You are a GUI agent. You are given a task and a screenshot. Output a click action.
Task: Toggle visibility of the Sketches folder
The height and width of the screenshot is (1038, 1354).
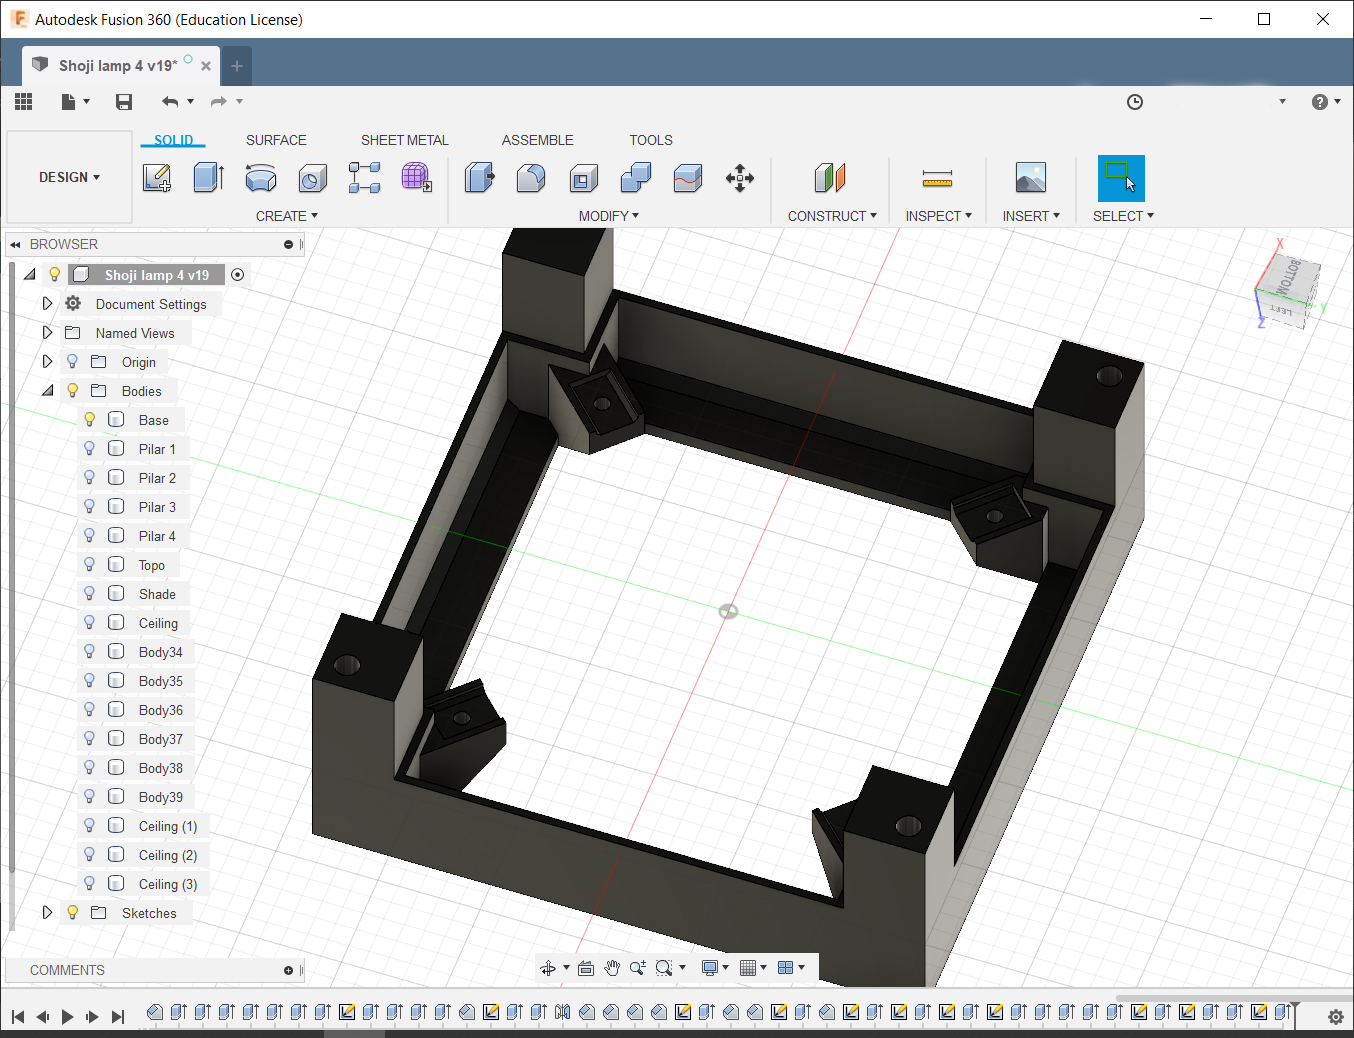(x=73, y=913)
